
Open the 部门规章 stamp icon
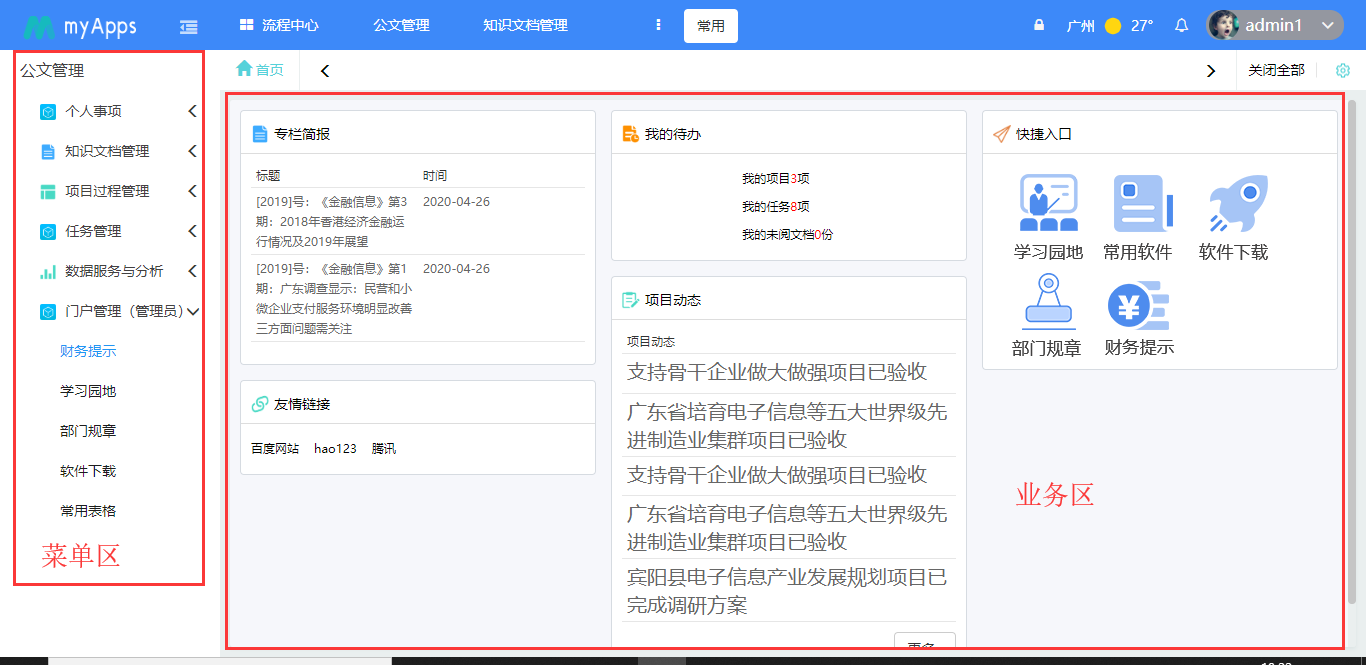(x=1047, y=302)
